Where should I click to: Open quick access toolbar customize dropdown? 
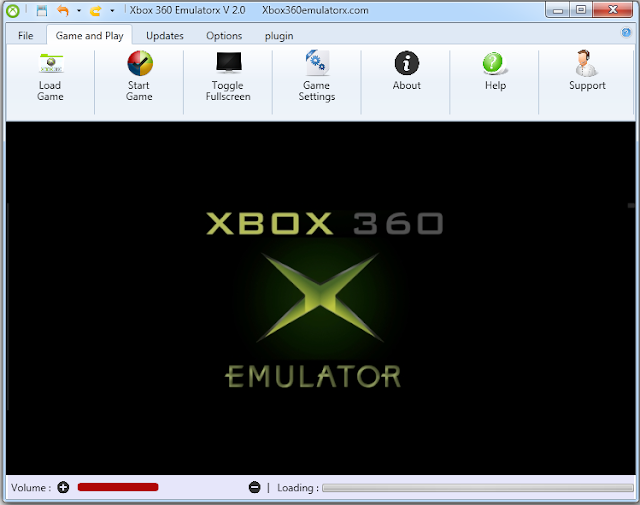(112, 11)
